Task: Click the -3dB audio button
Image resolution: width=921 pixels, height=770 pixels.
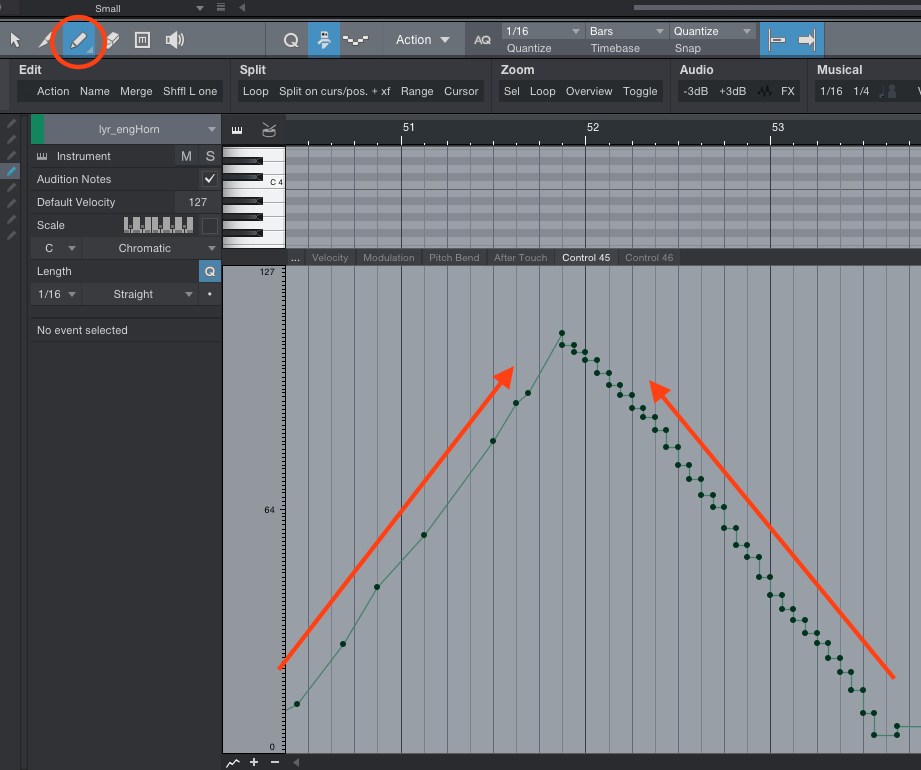Action: click(695, 91)
